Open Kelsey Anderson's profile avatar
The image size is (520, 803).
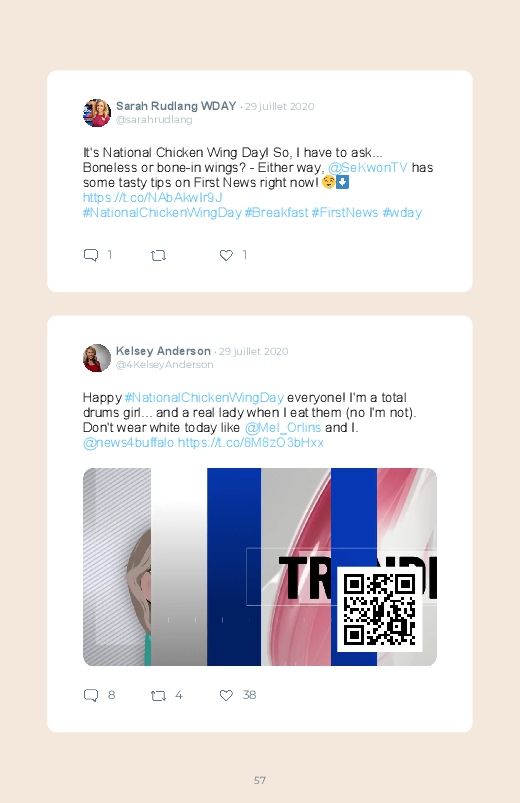[x=97, y=358]
